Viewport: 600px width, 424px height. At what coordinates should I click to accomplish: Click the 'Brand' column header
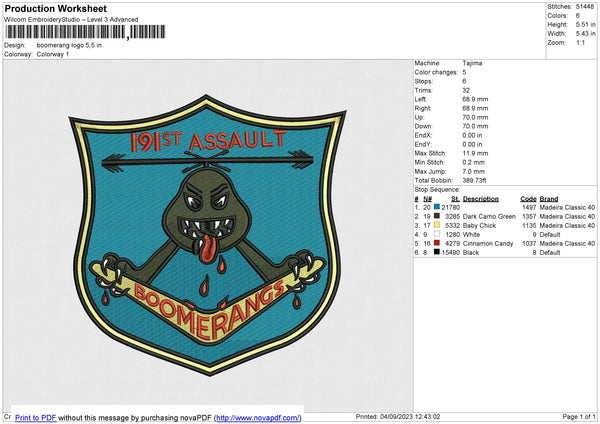click(x=549, y=199)
